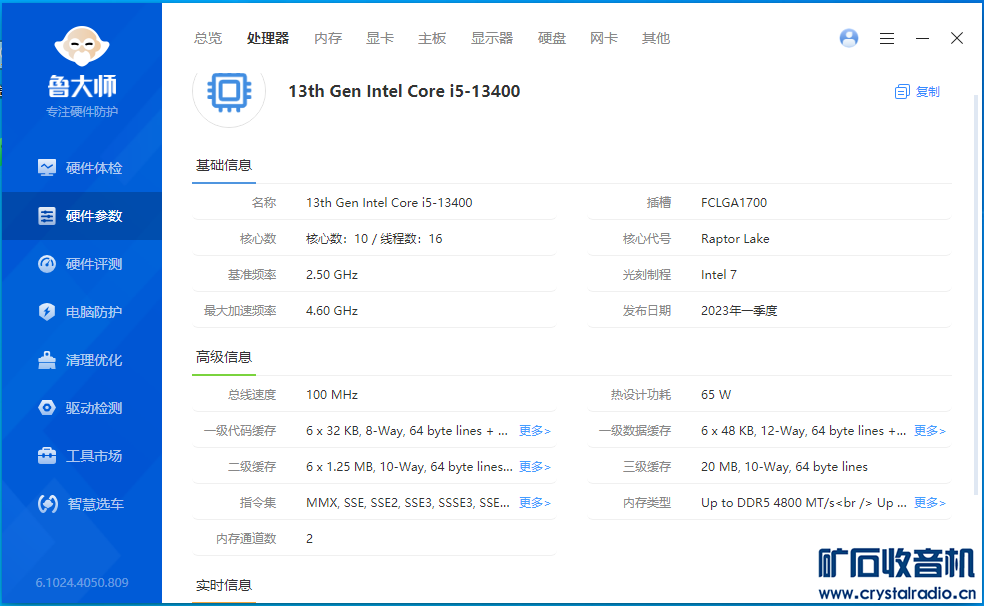The image size is (984, 606).
Task: Expand 一级数据缓存 更多 details
Action: tap(929, 431)
